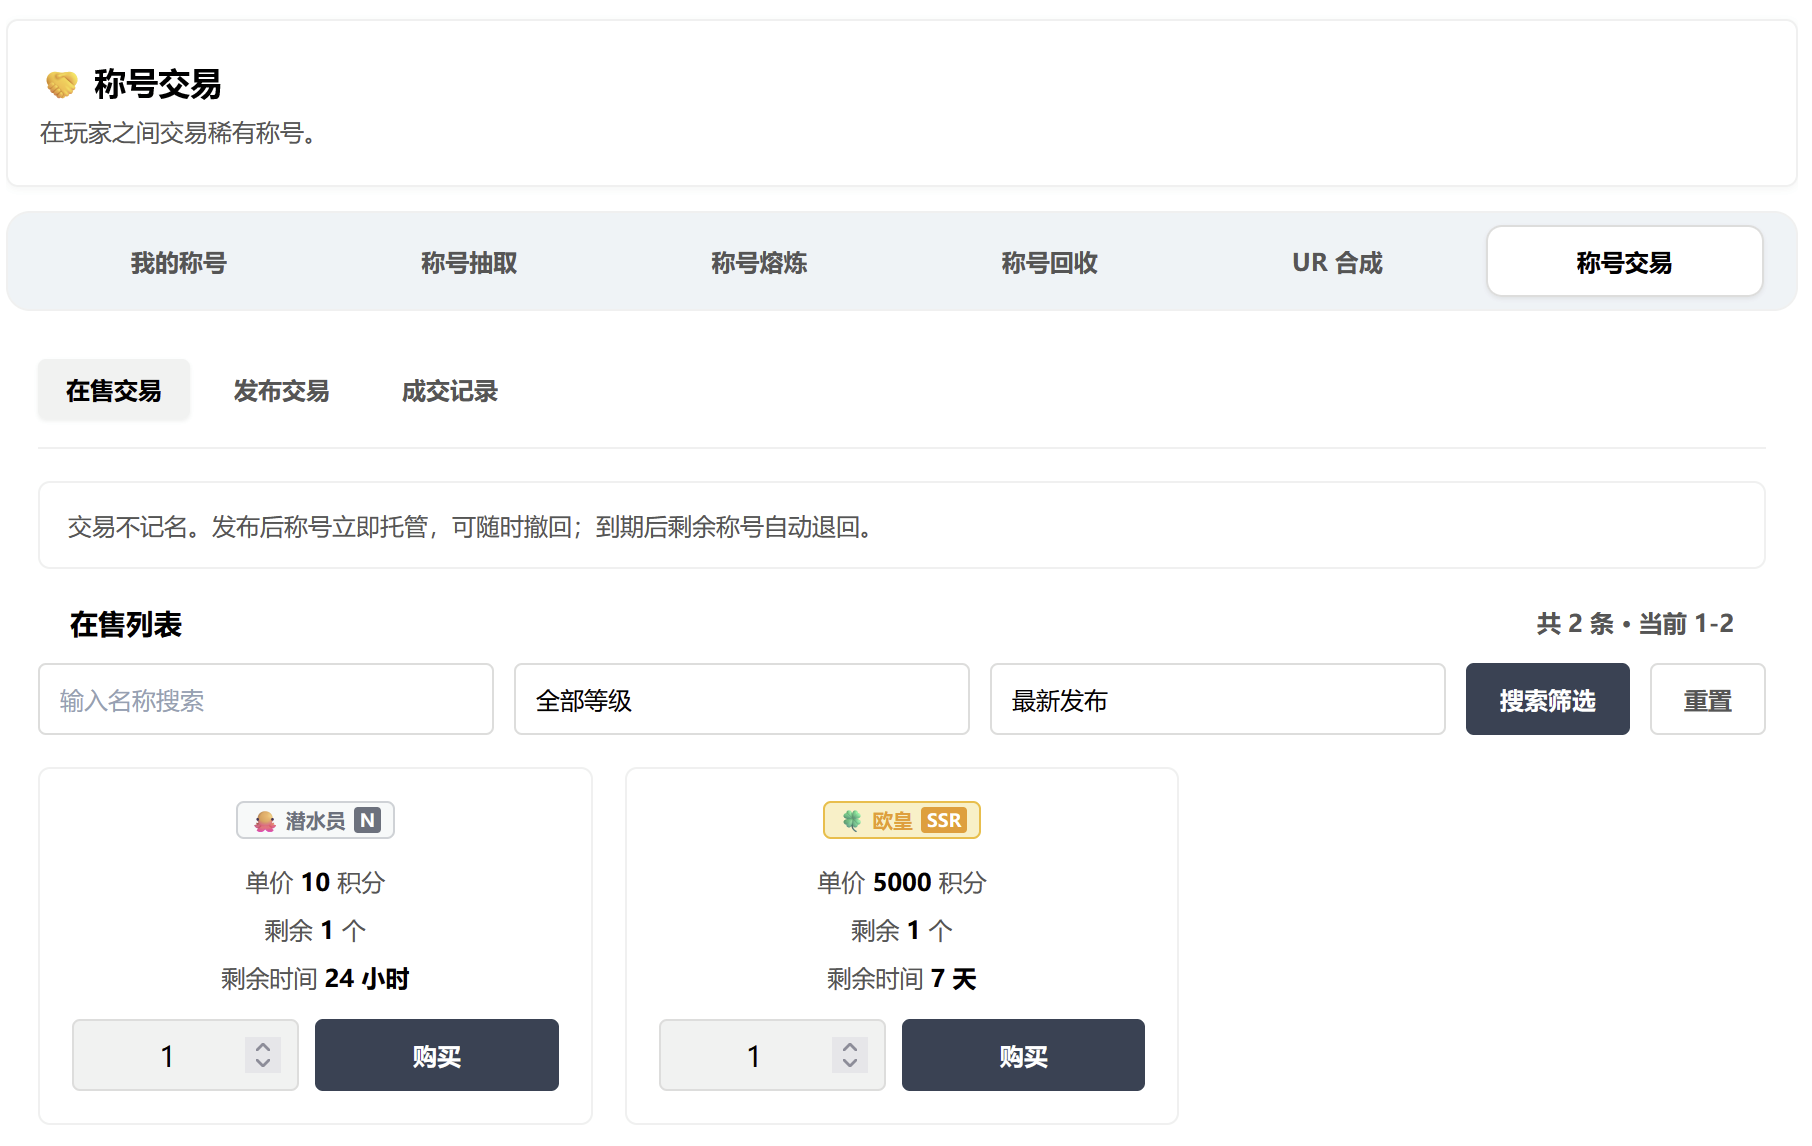Image resolution: width=1812 pixels, height=1146 pixels.
Task: Open the 发布交易 sub-tab
Action: (282, 391)
